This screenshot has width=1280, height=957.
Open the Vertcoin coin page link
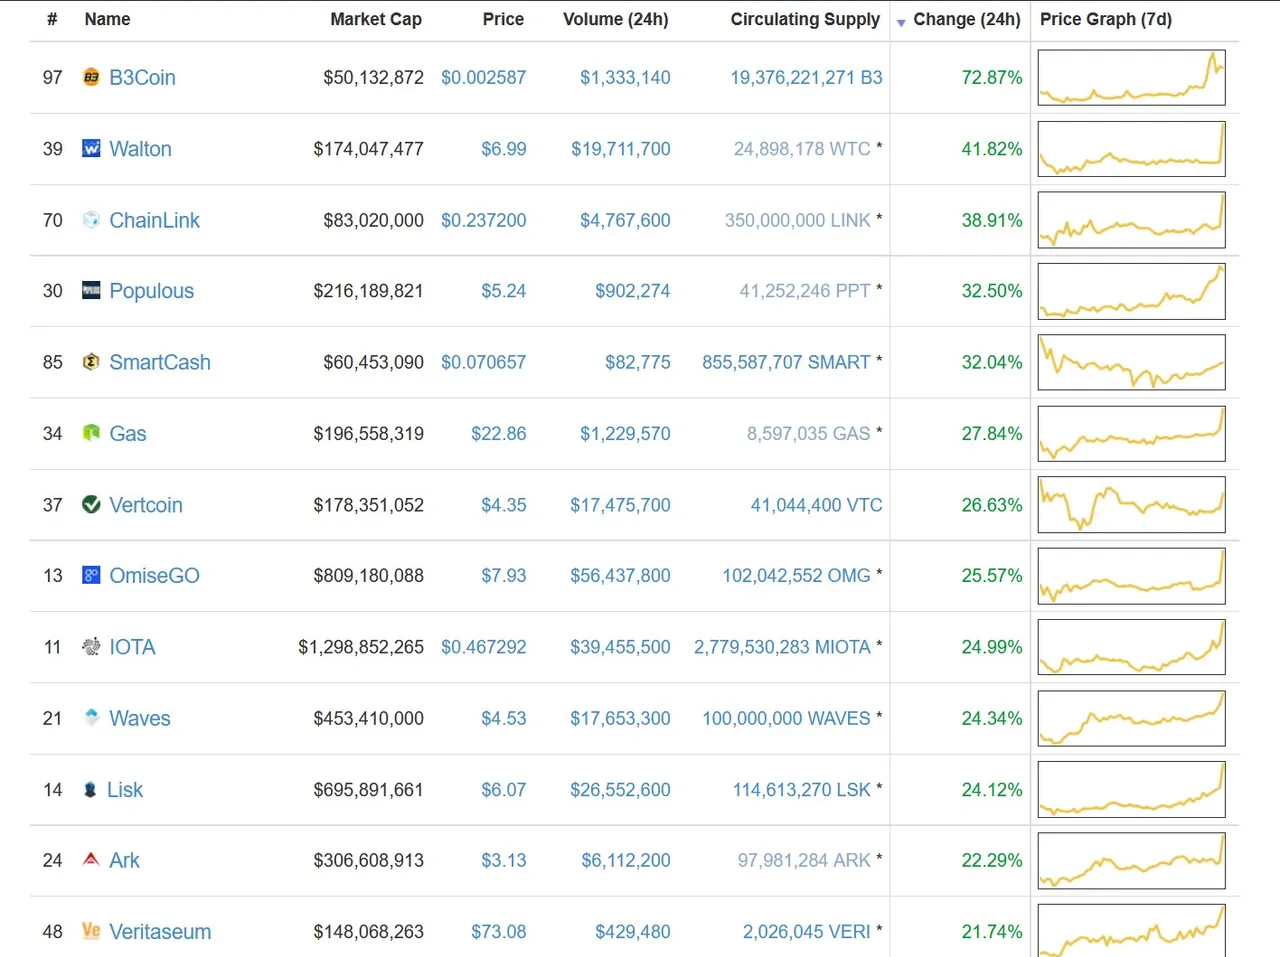146,504
